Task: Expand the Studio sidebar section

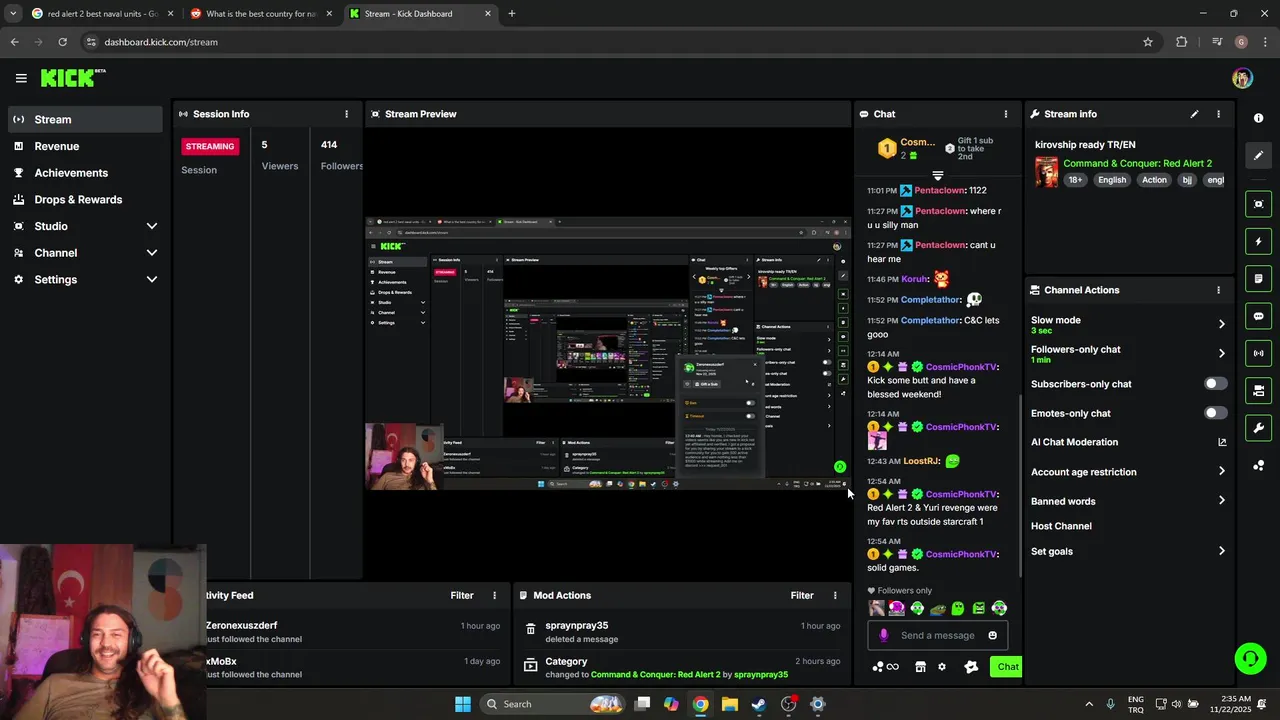Action: (151, 226)
